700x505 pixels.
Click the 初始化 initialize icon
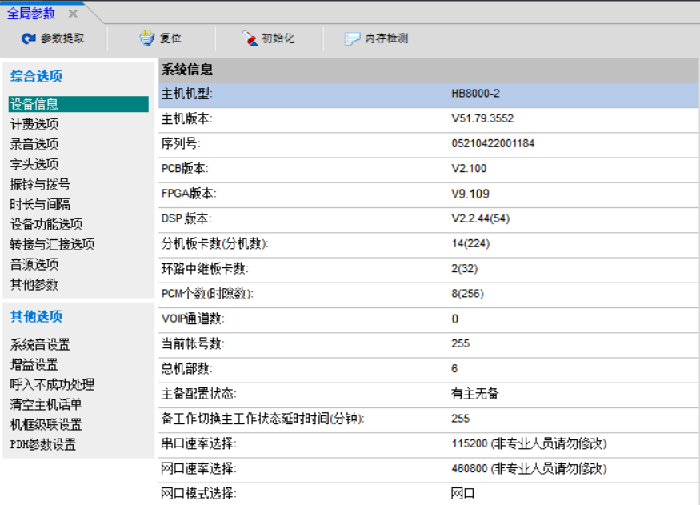tap(250, 38)
